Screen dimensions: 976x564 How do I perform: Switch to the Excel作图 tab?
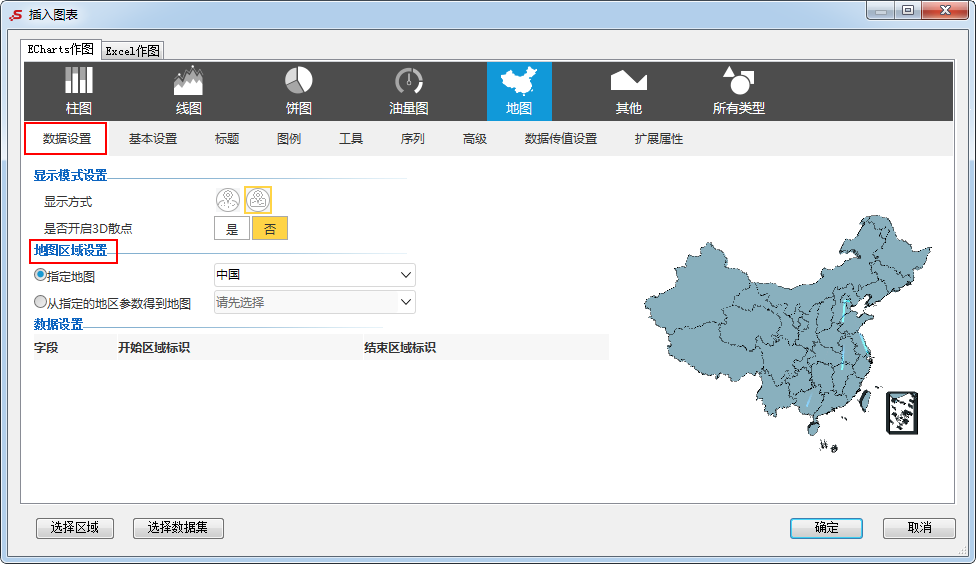pyautogui.click(x=133, y=50)
